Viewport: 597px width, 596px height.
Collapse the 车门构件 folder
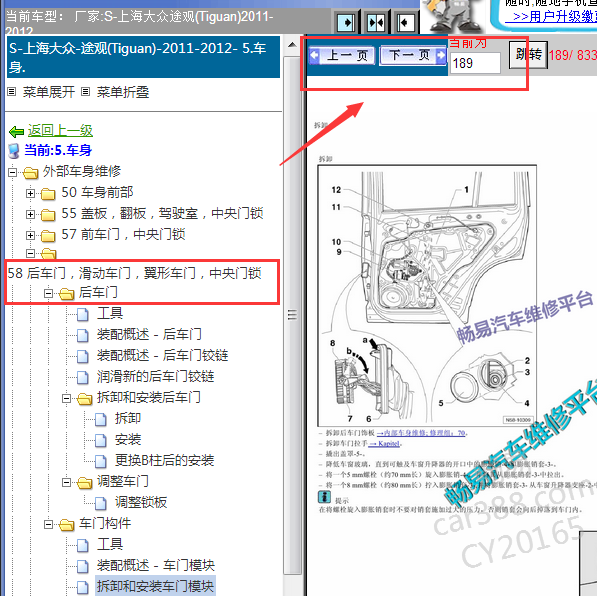tap(48, 525)
